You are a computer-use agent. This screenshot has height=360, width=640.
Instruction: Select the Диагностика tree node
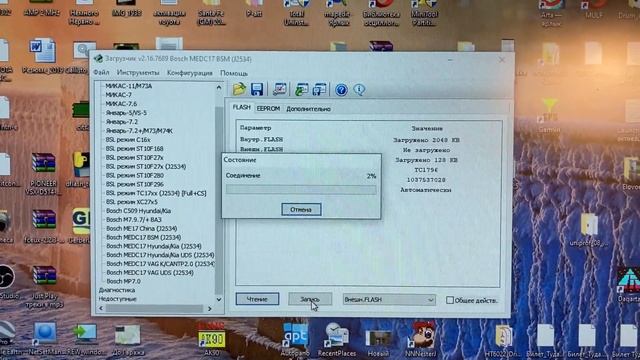tap(117, 290)
